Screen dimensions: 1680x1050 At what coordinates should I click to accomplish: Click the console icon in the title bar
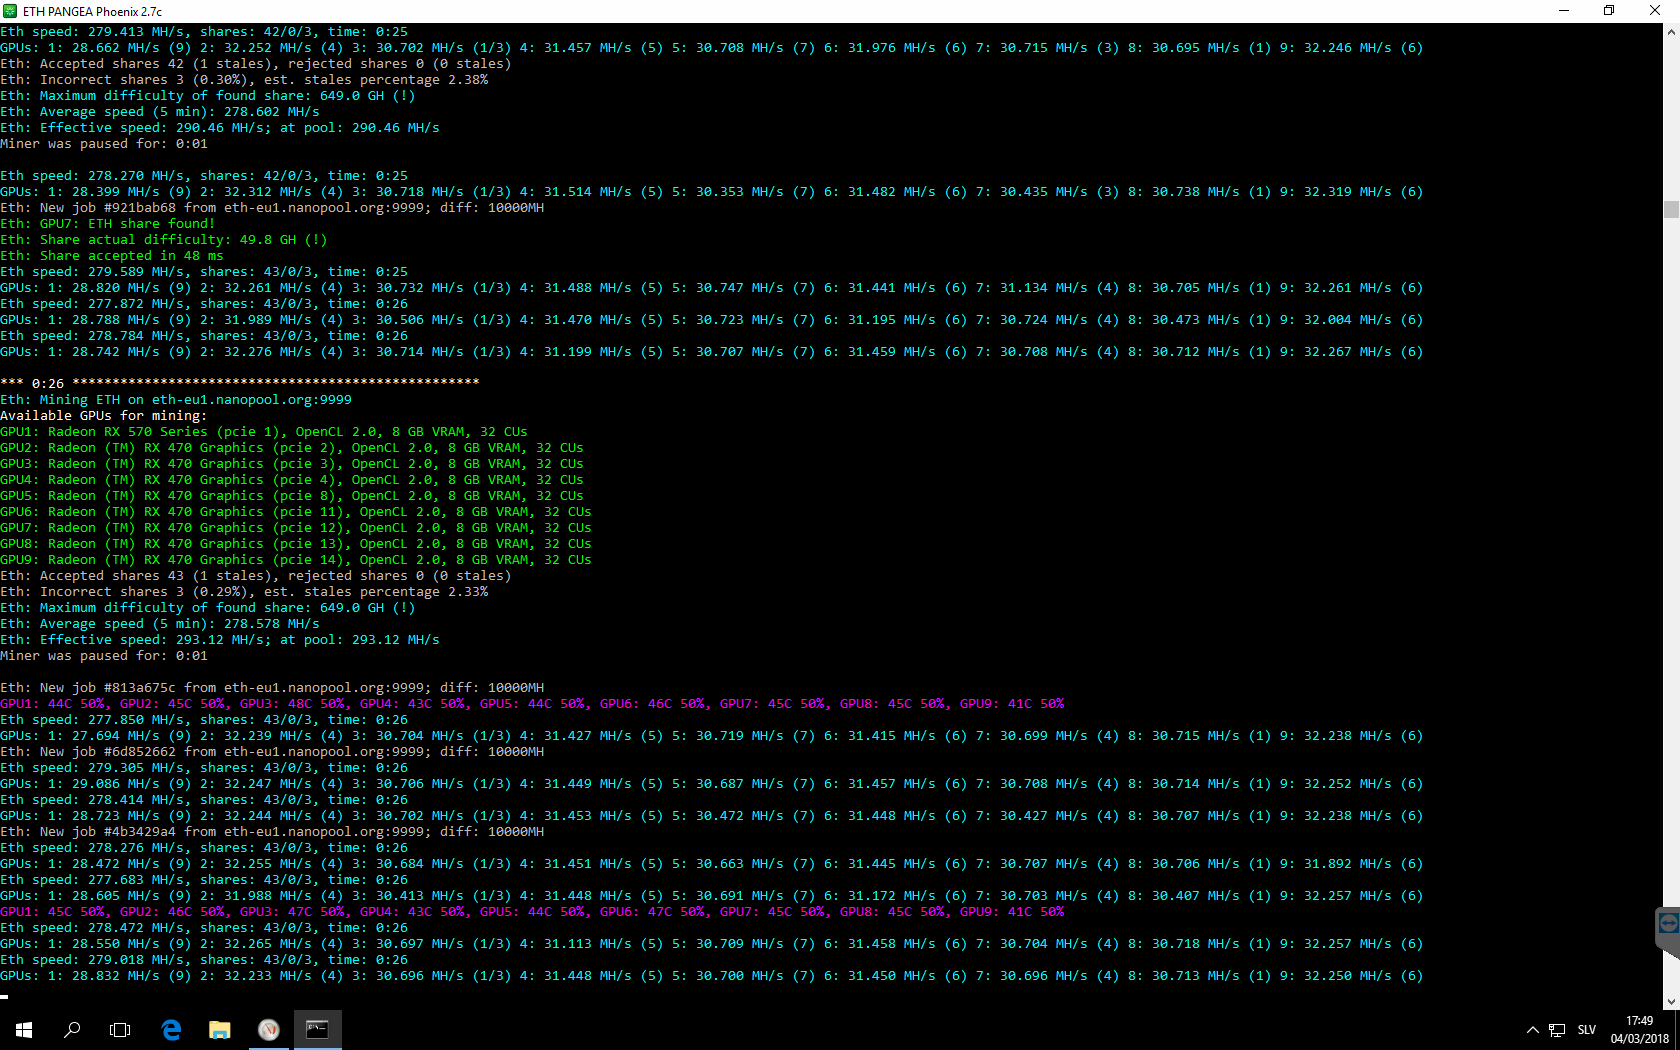10,11
